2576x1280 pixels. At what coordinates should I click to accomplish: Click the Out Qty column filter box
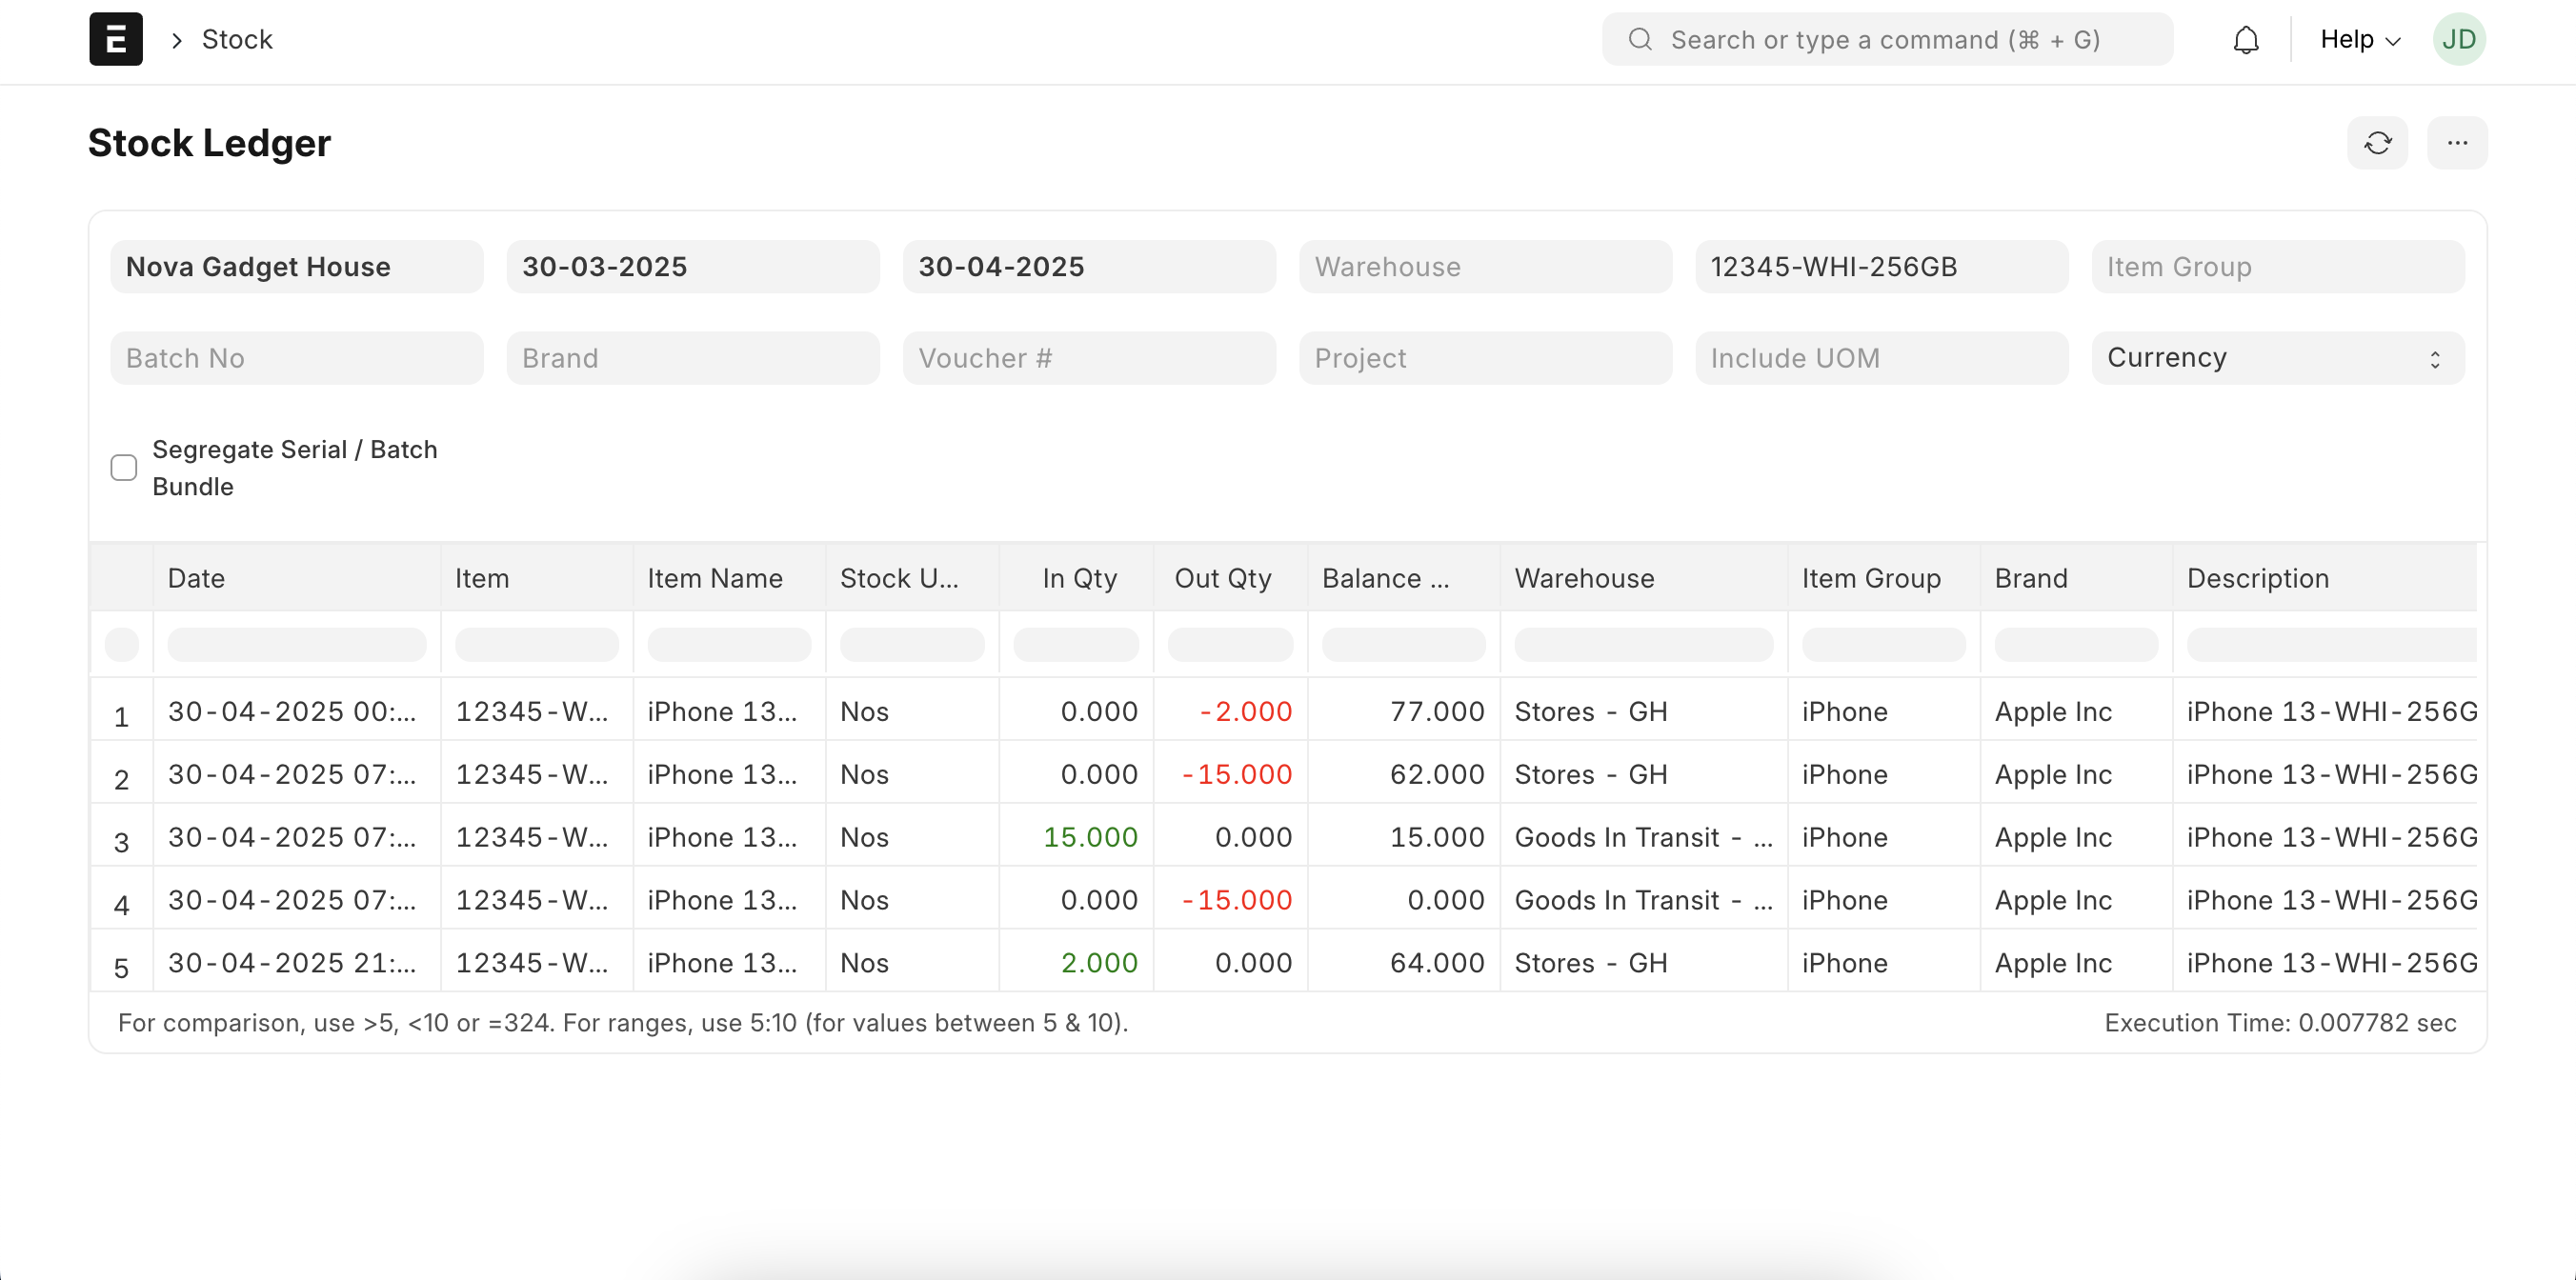pyautogui.click(x=1230, y=644)
